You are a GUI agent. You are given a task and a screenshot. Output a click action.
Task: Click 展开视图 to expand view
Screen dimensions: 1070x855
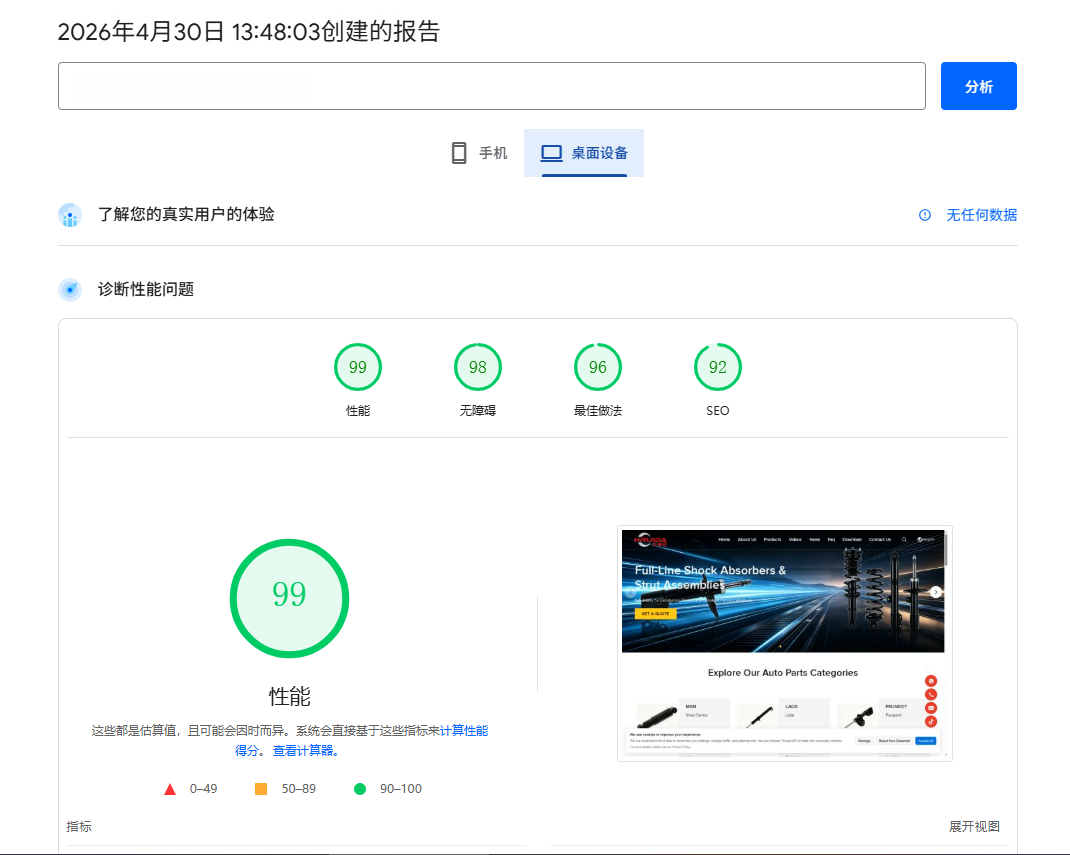click(974, 826)
